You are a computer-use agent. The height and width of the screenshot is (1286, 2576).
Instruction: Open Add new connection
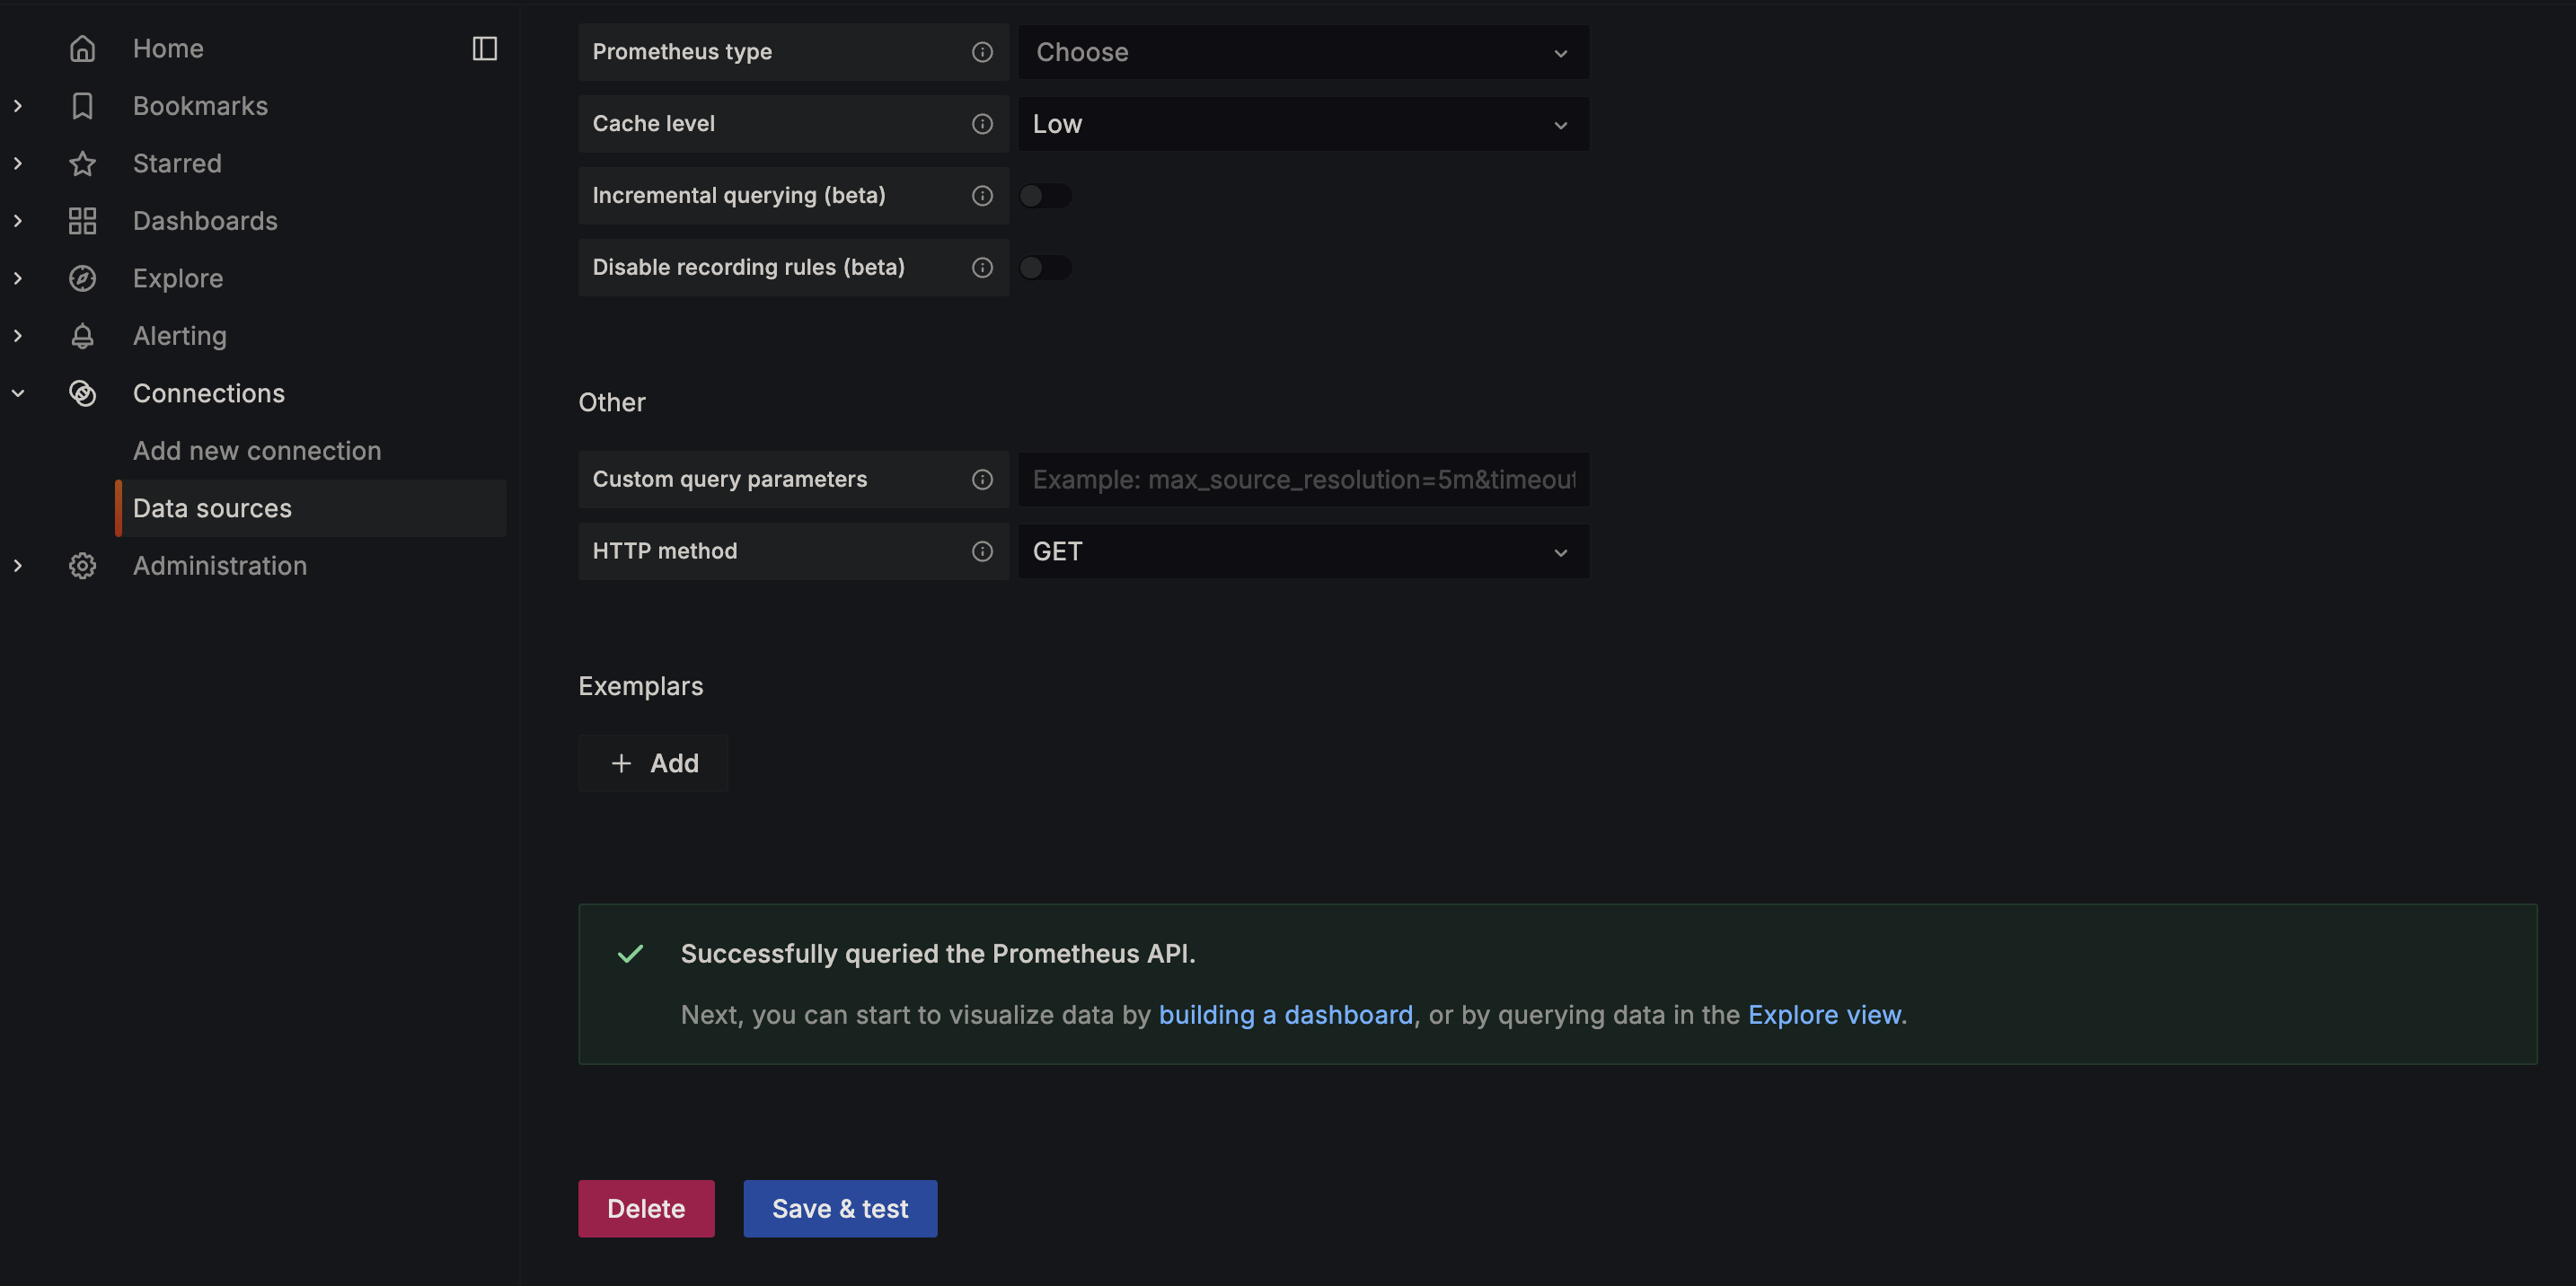tap(257, 450)
